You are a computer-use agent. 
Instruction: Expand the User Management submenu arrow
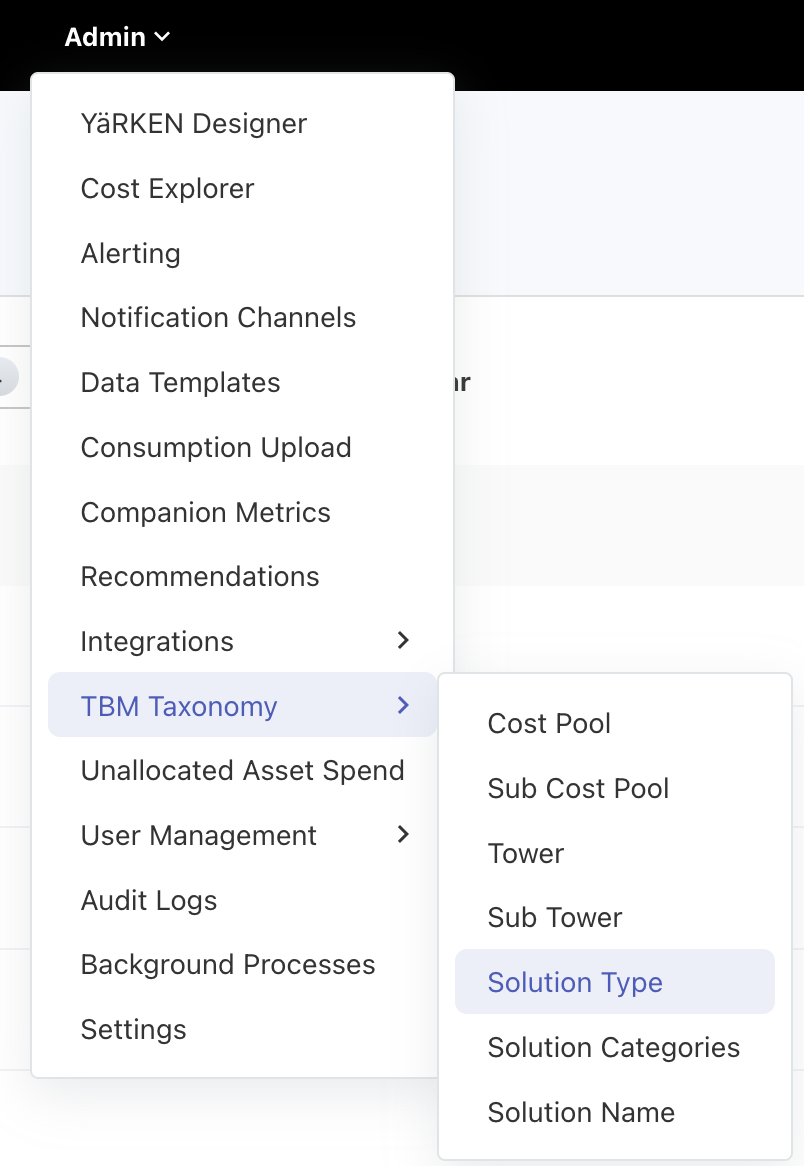point(403,835)
